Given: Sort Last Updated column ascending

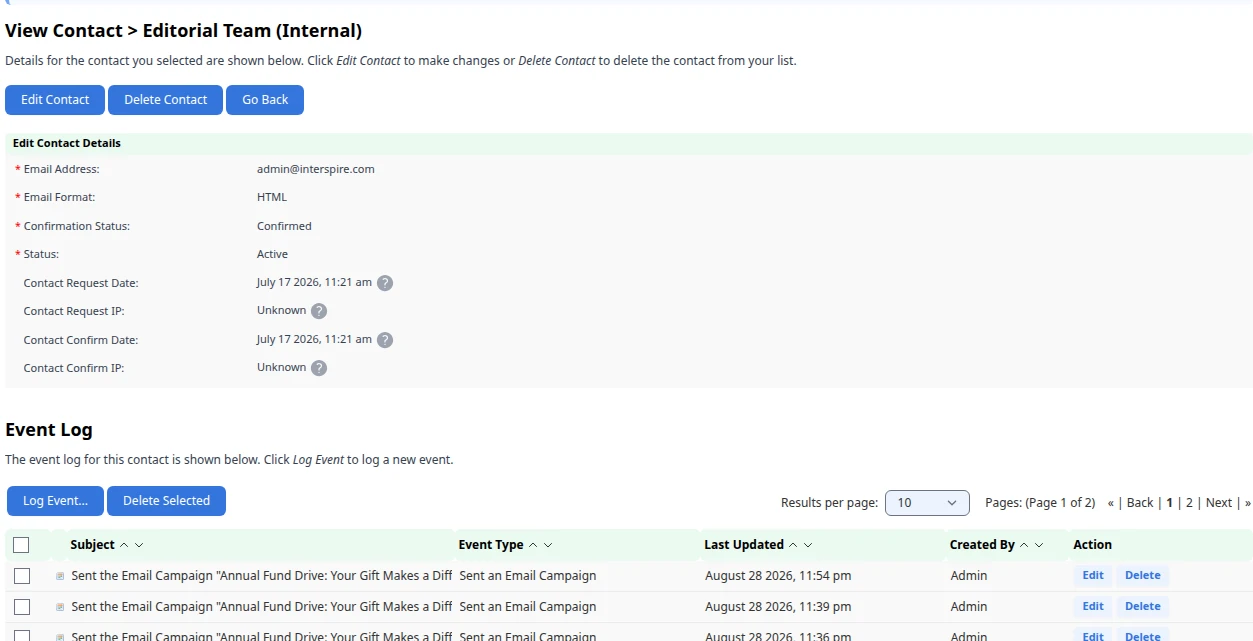Looking at the screenshot, I should [793, 545].
